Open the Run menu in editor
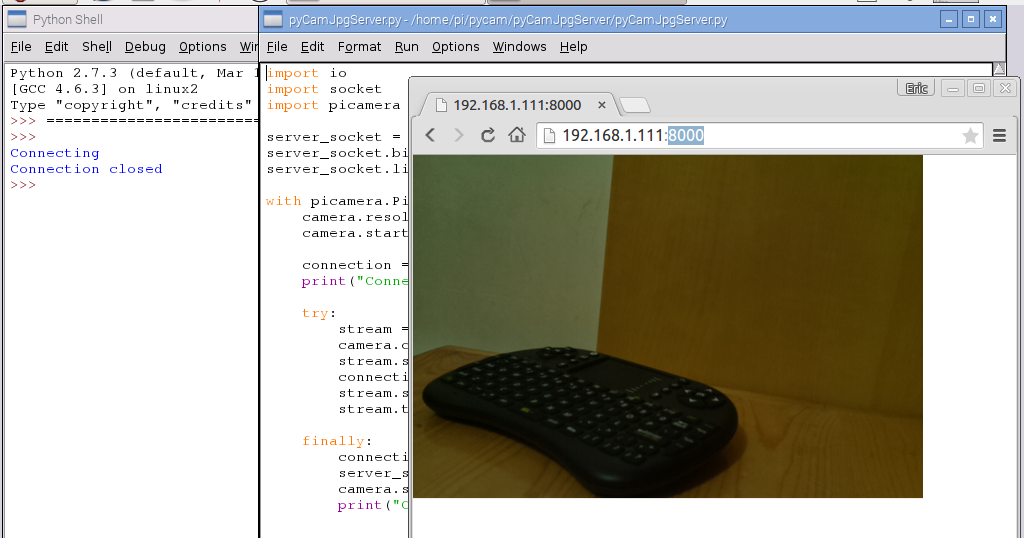1024x538 pixels. pos(406,46)
